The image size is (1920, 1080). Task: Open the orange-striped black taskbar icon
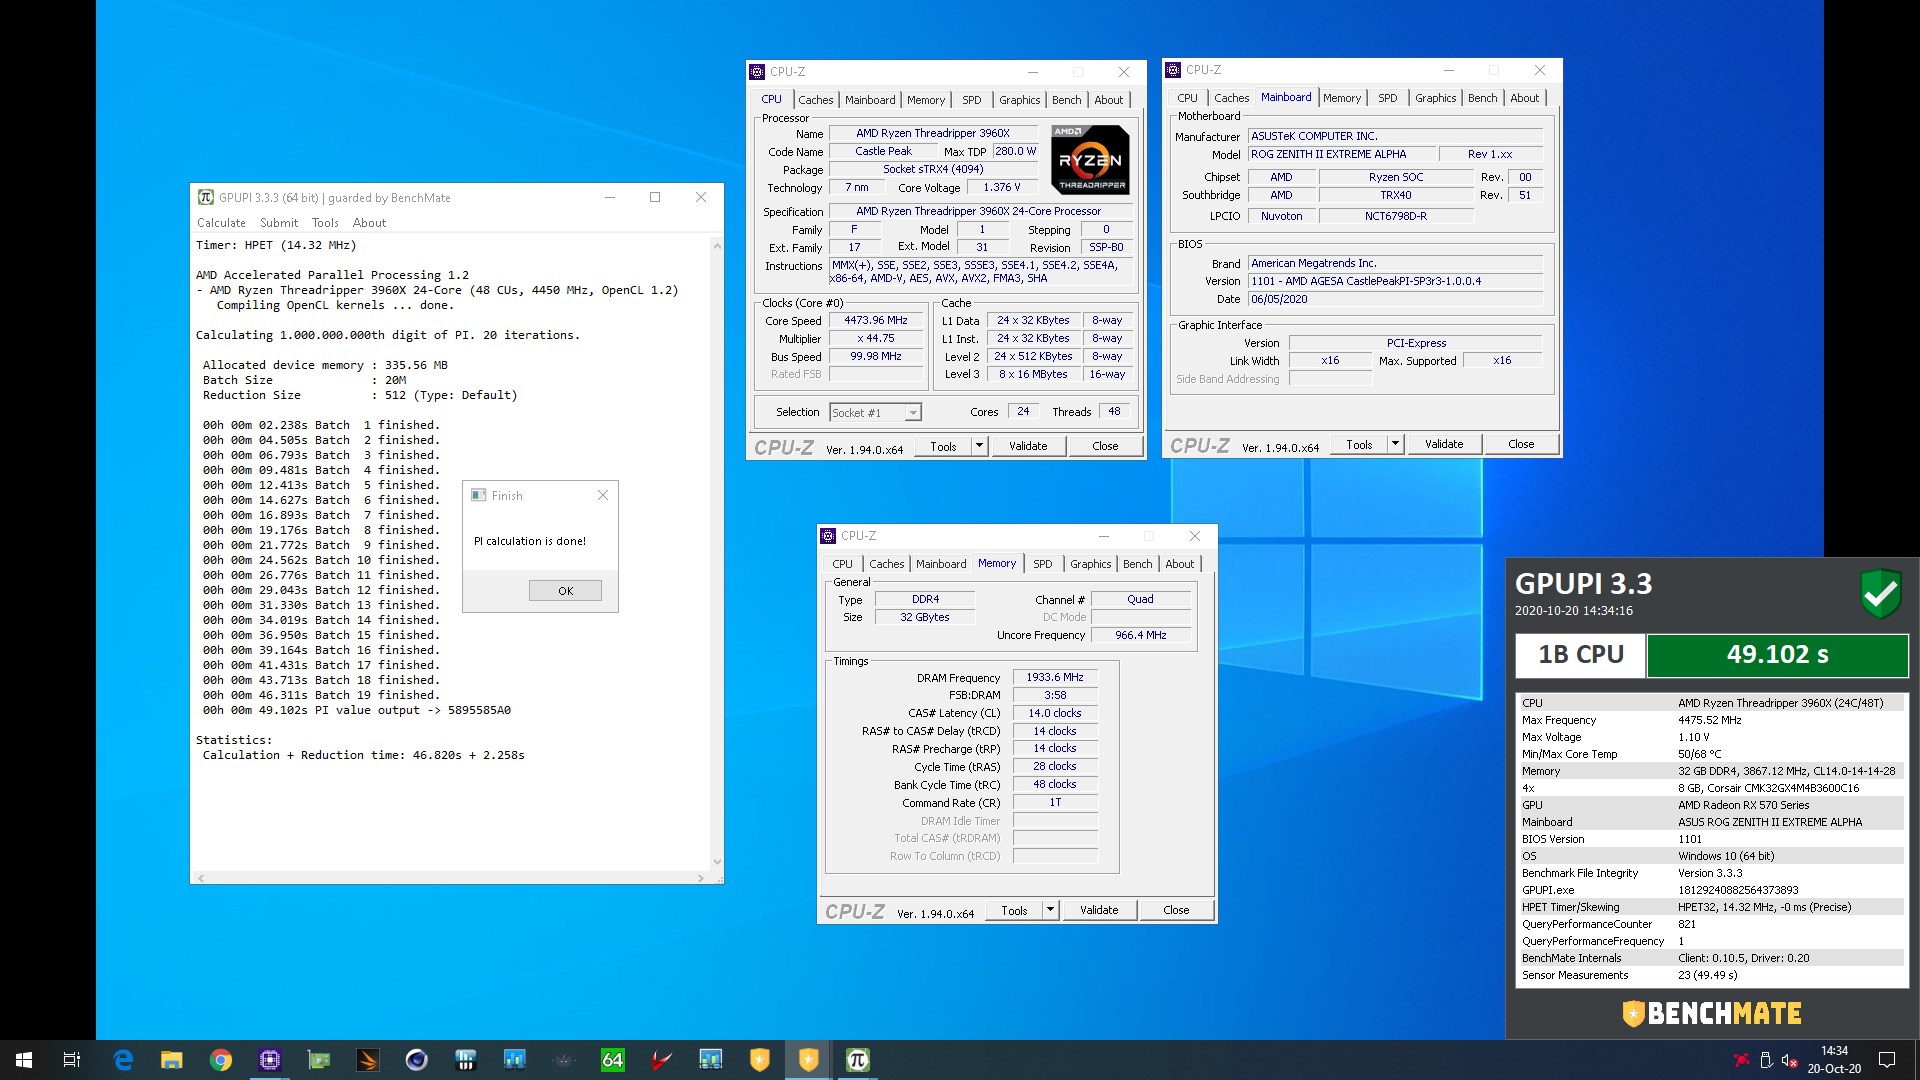point(368,1060)
